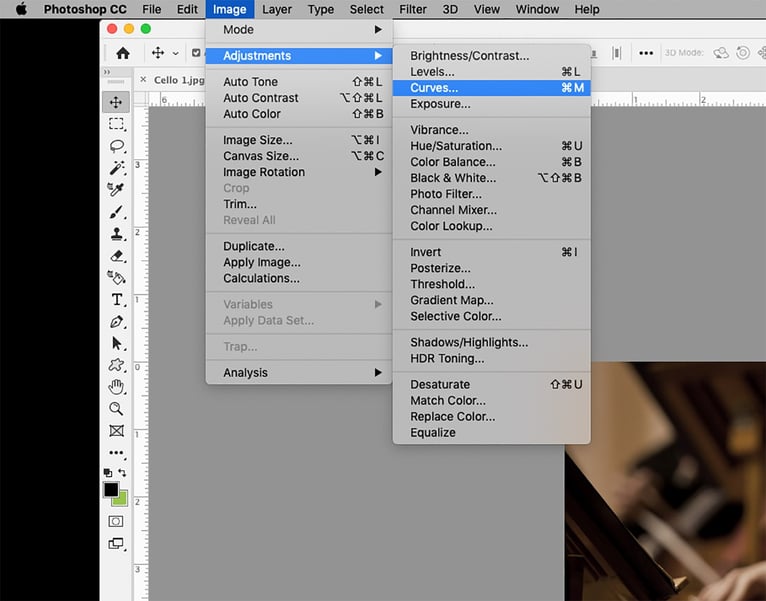Viewport: 766px width, 601px height.
Task: Pick the green background color swatch
Action: tap(121, 499)
